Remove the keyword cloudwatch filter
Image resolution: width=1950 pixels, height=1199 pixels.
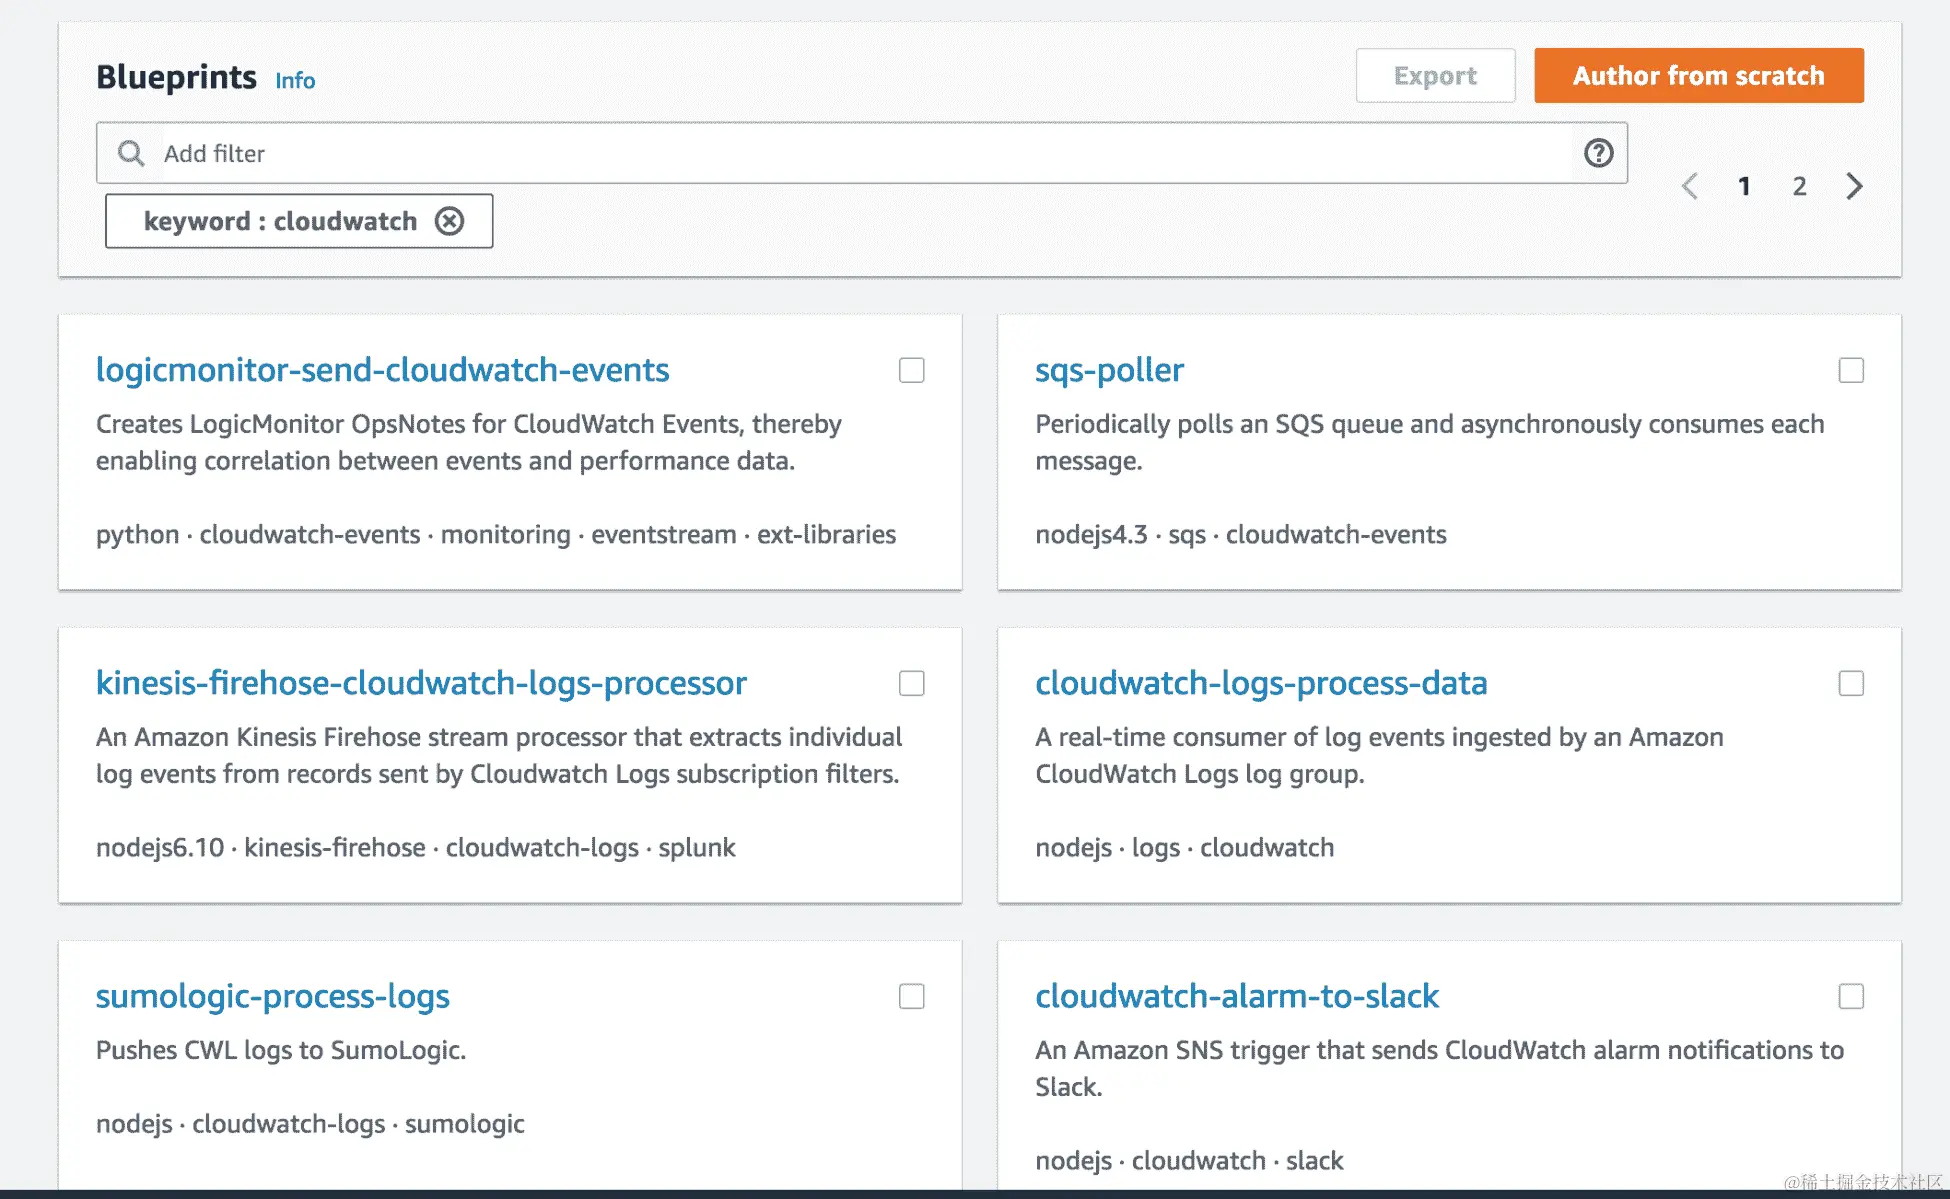tap(449, 221)
